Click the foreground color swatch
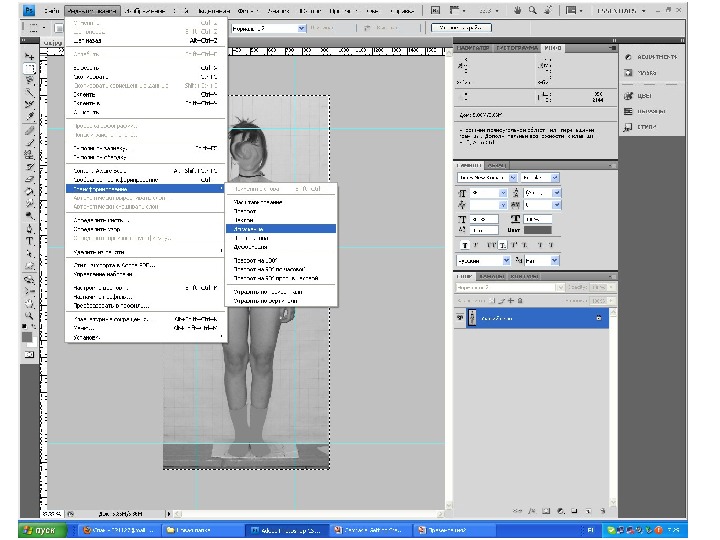 coord(27,337)
